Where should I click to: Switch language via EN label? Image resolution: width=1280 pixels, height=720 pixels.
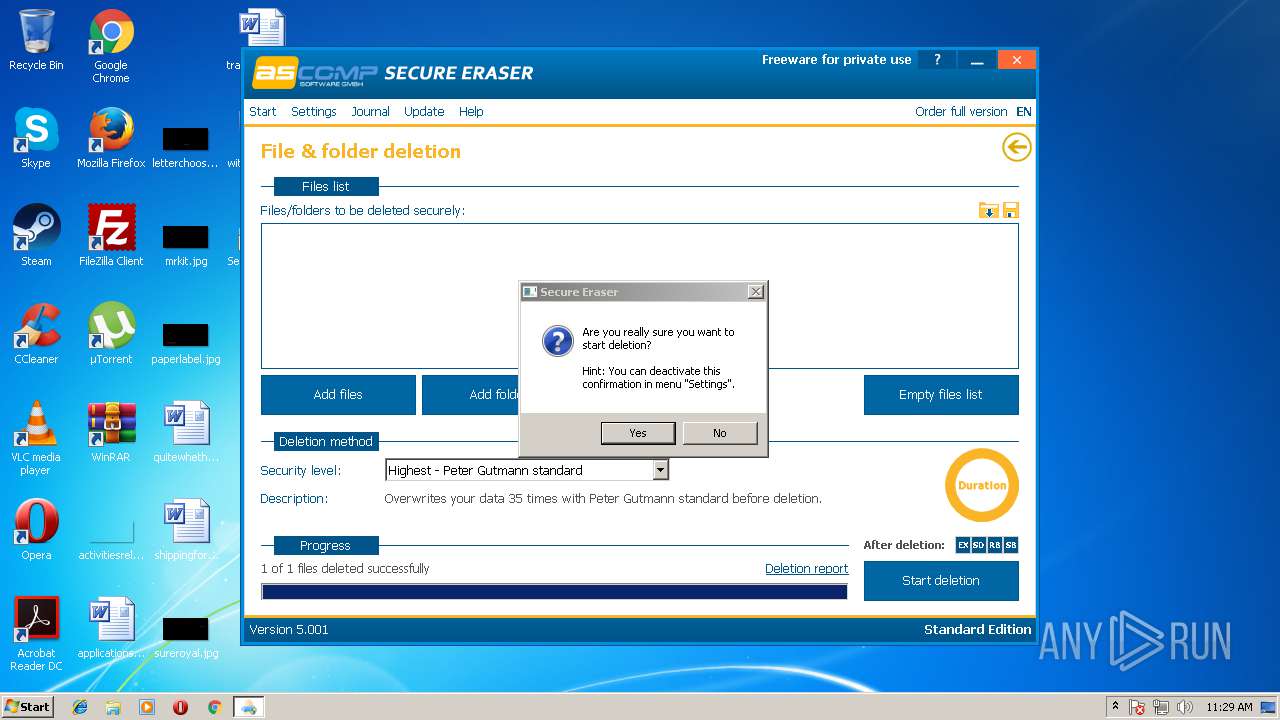(x=1024, y=112)
